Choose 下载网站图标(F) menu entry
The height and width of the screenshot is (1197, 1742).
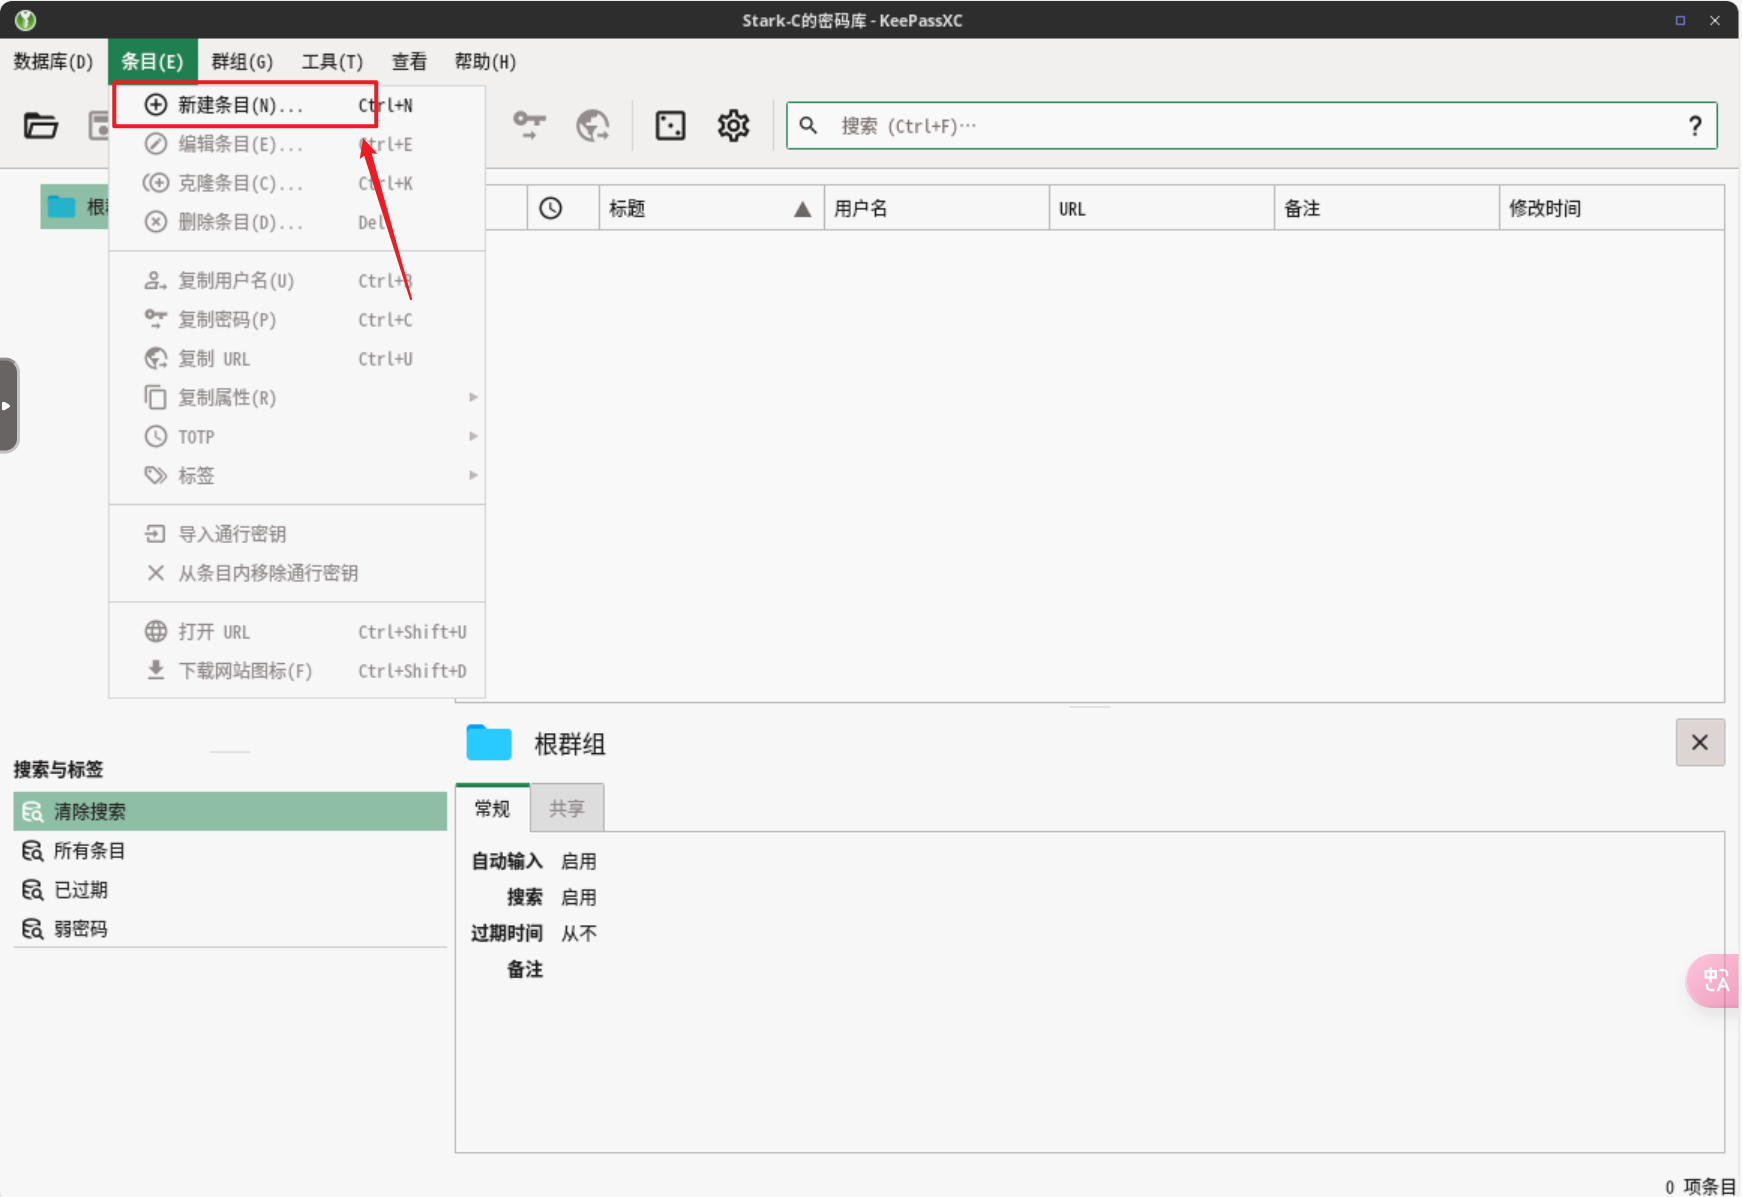click(x=297, y=671)
